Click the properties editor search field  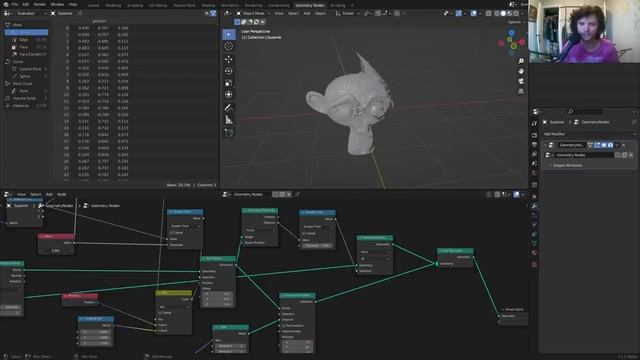click(x=586, y=111)
